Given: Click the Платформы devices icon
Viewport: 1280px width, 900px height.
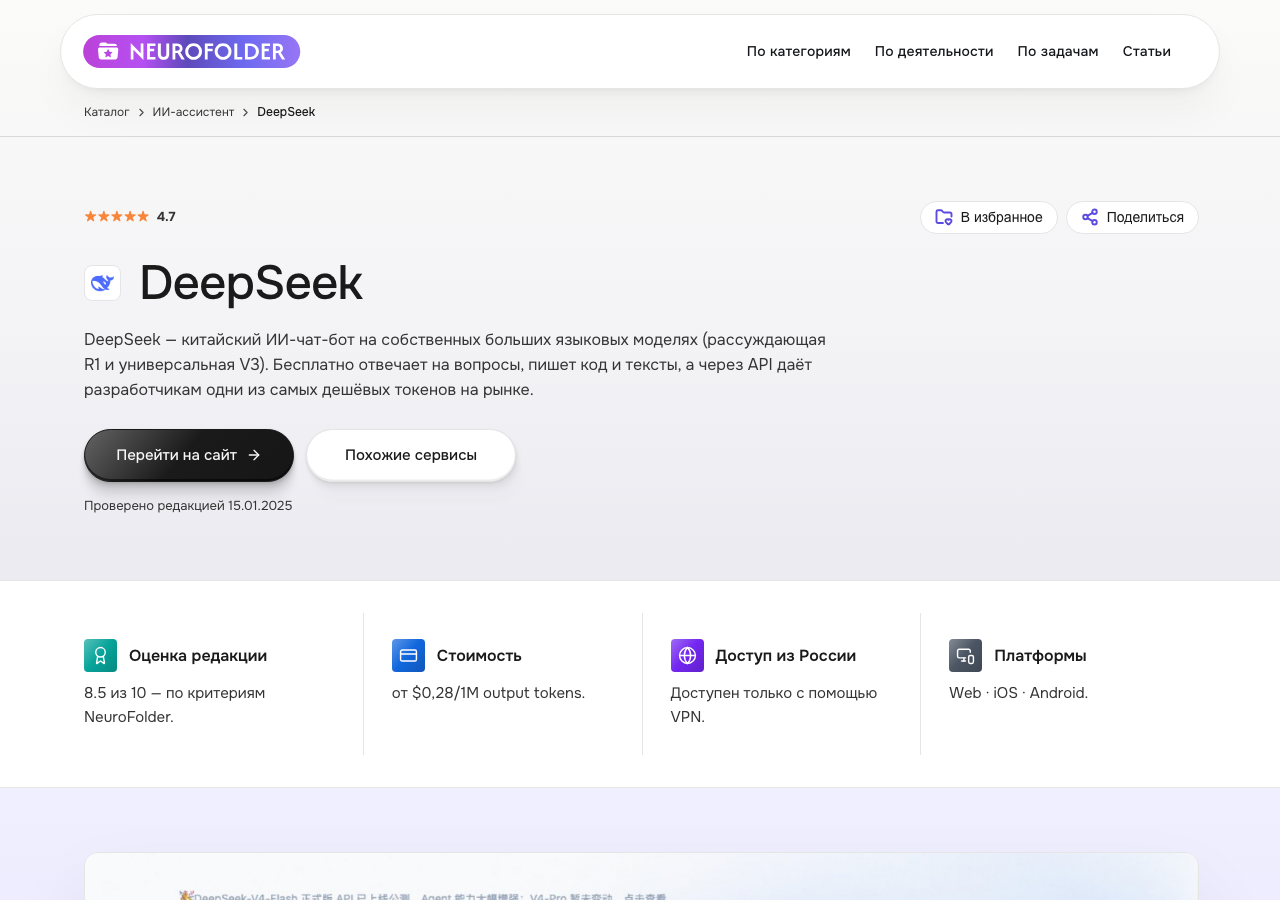Looking at the screenshot, I should click(965, 655).
